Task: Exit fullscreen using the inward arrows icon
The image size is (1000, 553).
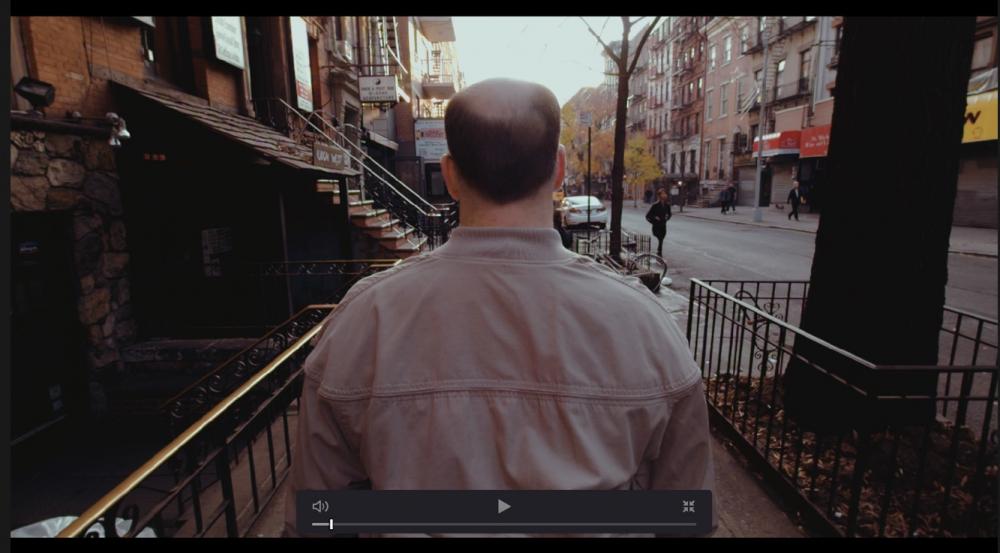Action: [x=688, y=506]
